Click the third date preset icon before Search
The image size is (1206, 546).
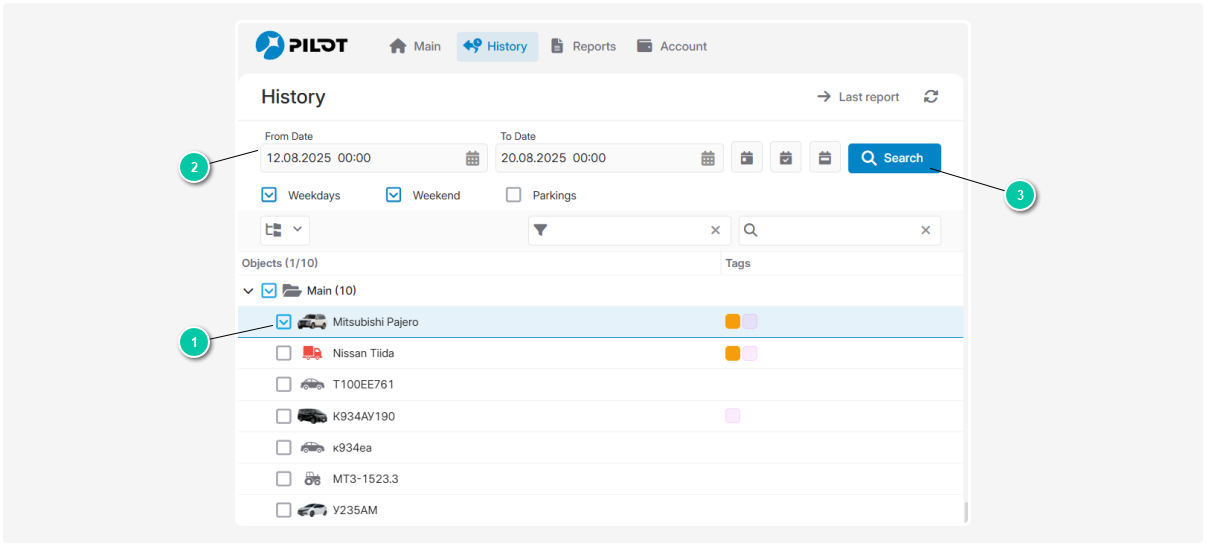click(x=825, y=158)
